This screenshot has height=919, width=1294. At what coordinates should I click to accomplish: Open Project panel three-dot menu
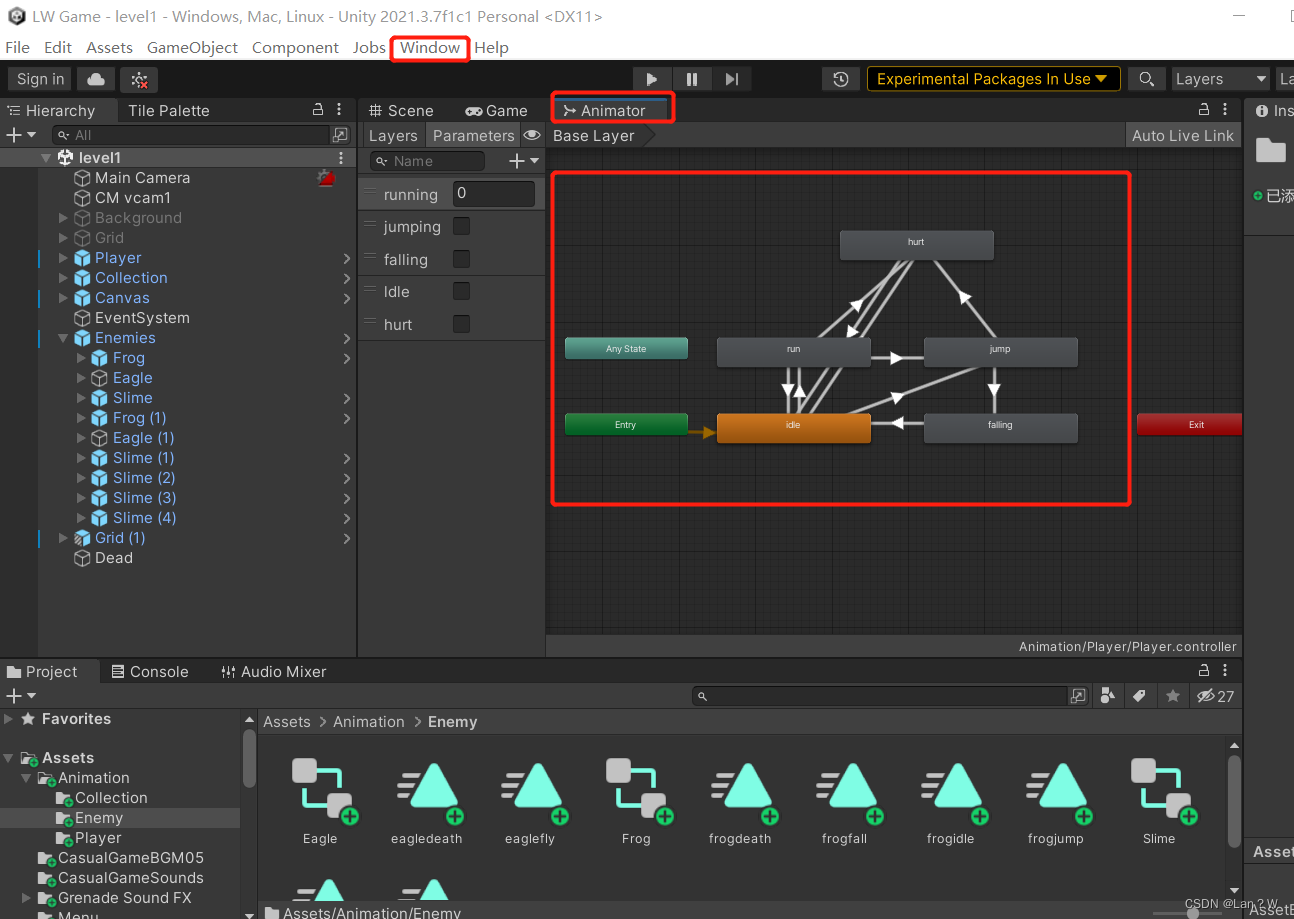point(1226,671)
